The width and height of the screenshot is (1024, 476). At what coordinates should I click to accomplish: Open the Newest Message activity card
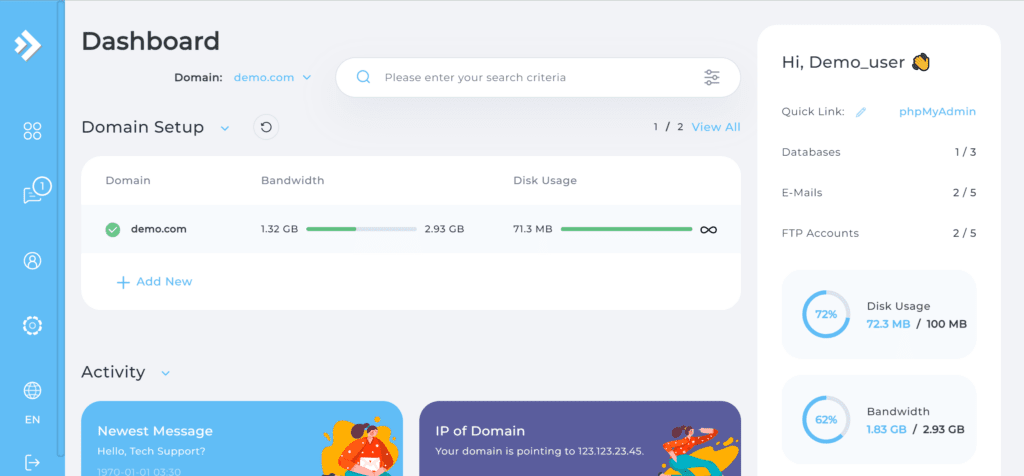pyautogui.click(x=242, y=438)
